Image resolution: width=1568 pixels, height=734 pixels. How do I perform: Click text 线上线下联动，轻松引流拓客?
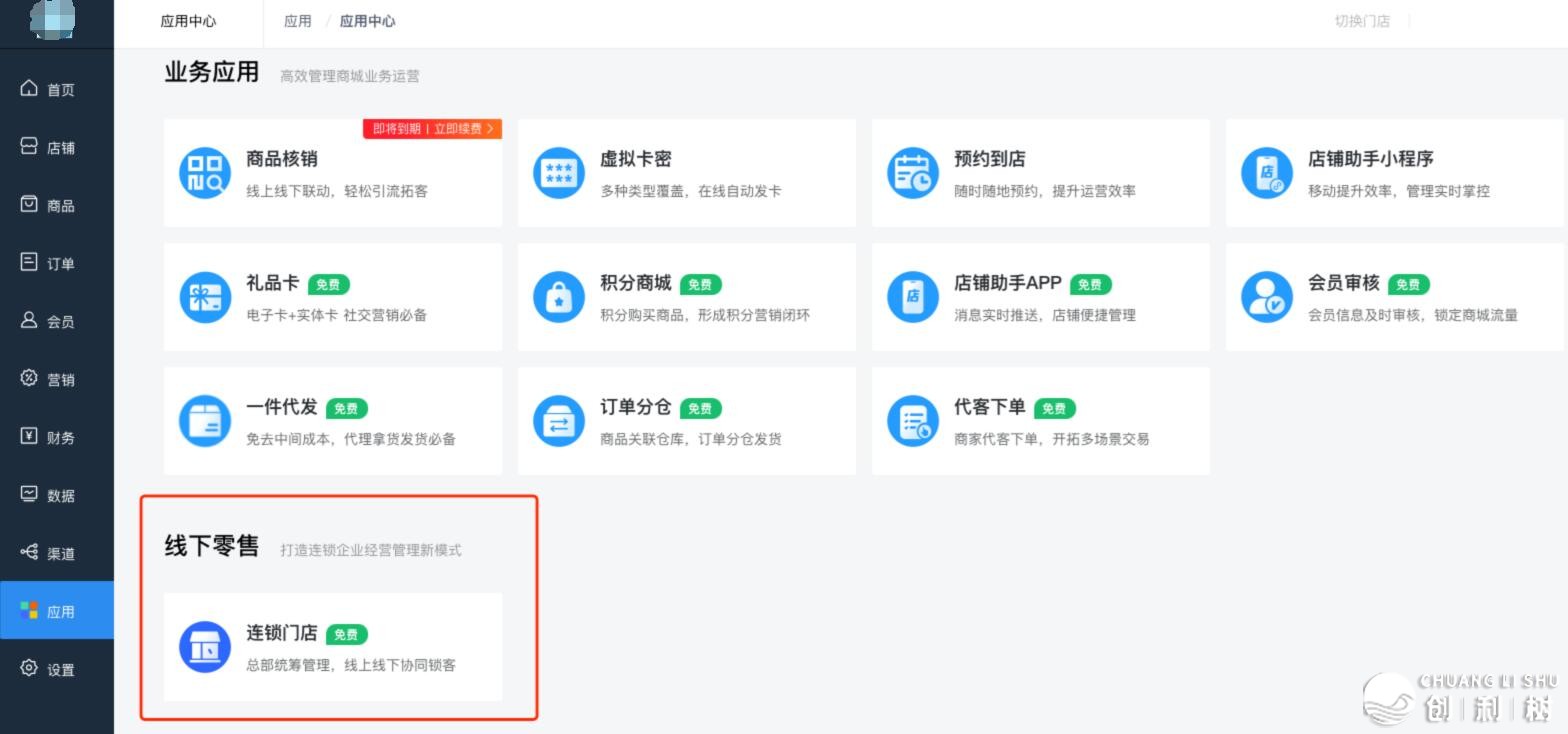tap(337, 191)
